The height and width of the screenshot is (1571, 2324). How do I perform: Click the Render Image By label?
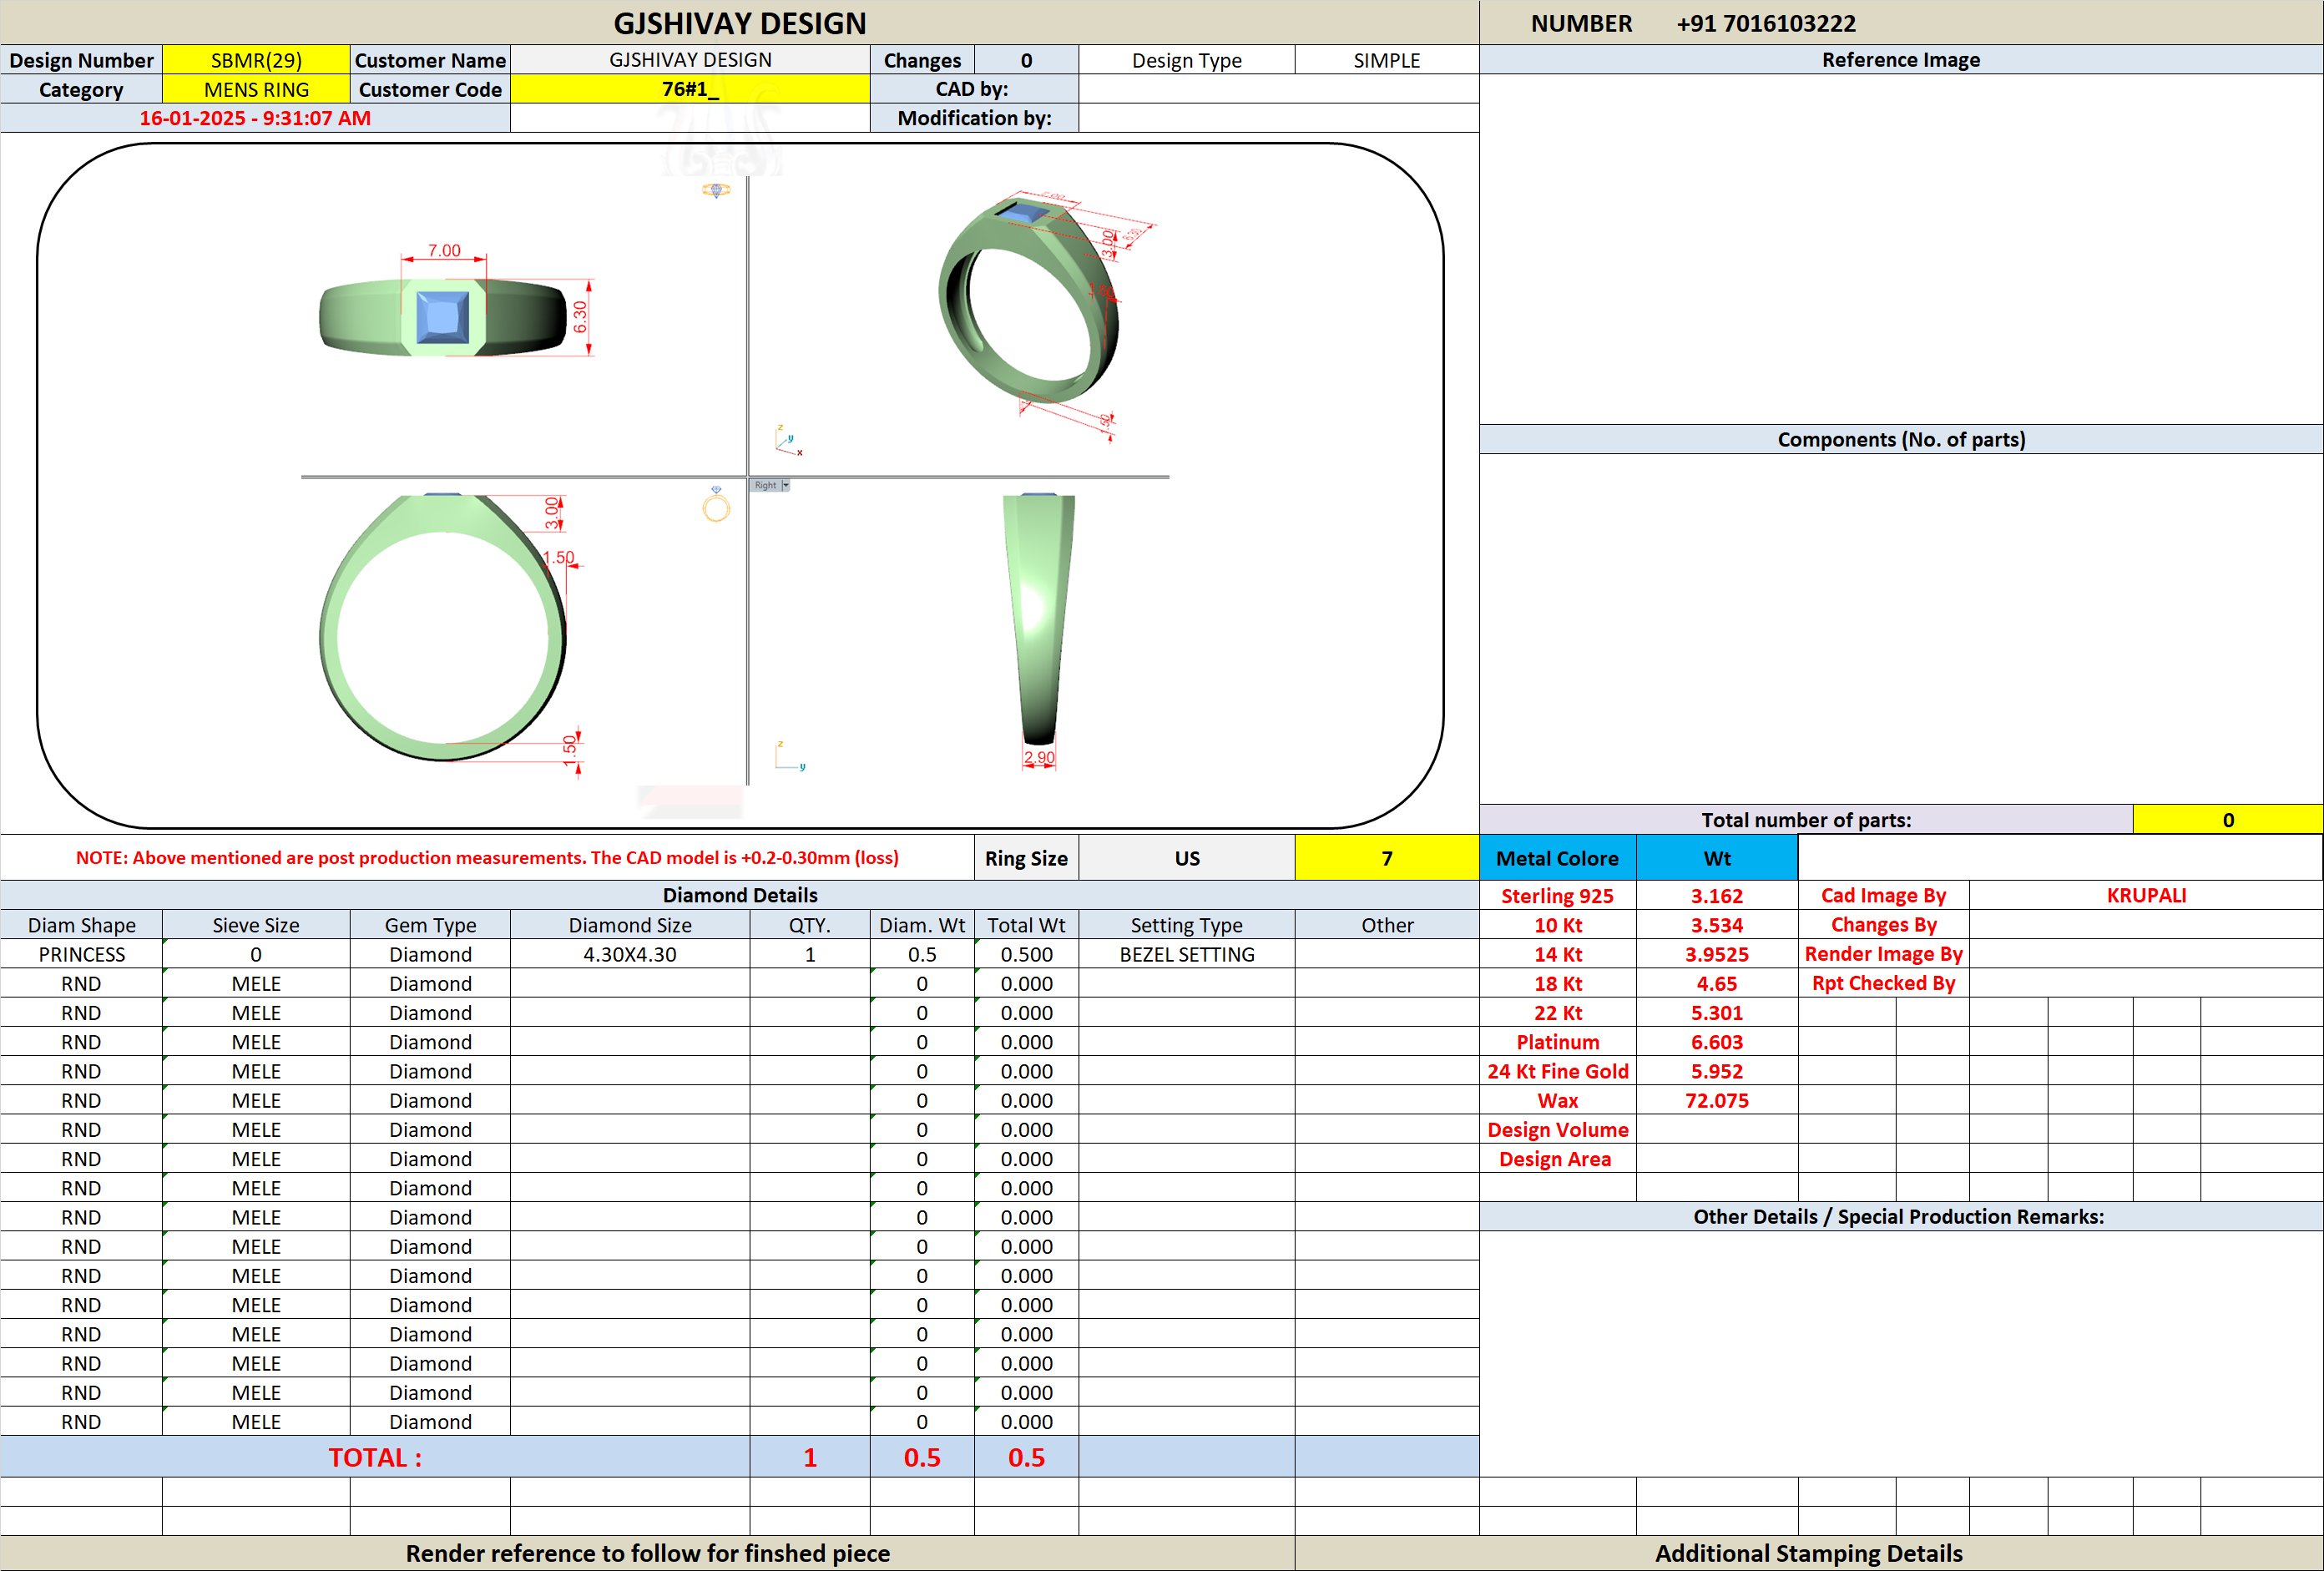[x=1883, y=954]
